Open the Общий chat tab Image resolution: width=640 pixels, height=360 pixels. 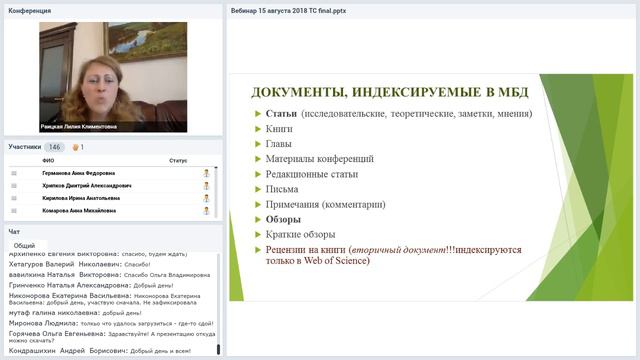click(x=24, y=246)
